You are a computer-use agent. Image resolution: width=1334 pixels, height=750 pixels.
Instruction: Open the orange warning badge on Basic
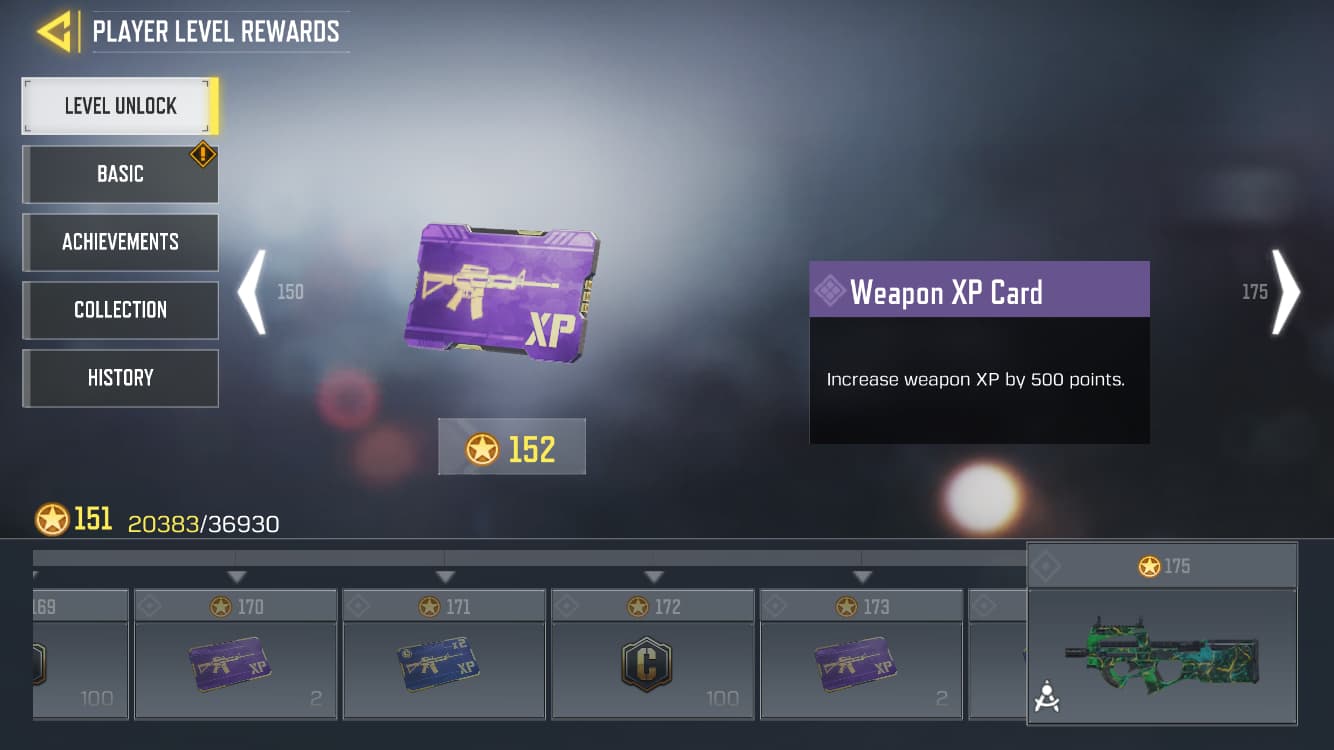tap(203, 155)
